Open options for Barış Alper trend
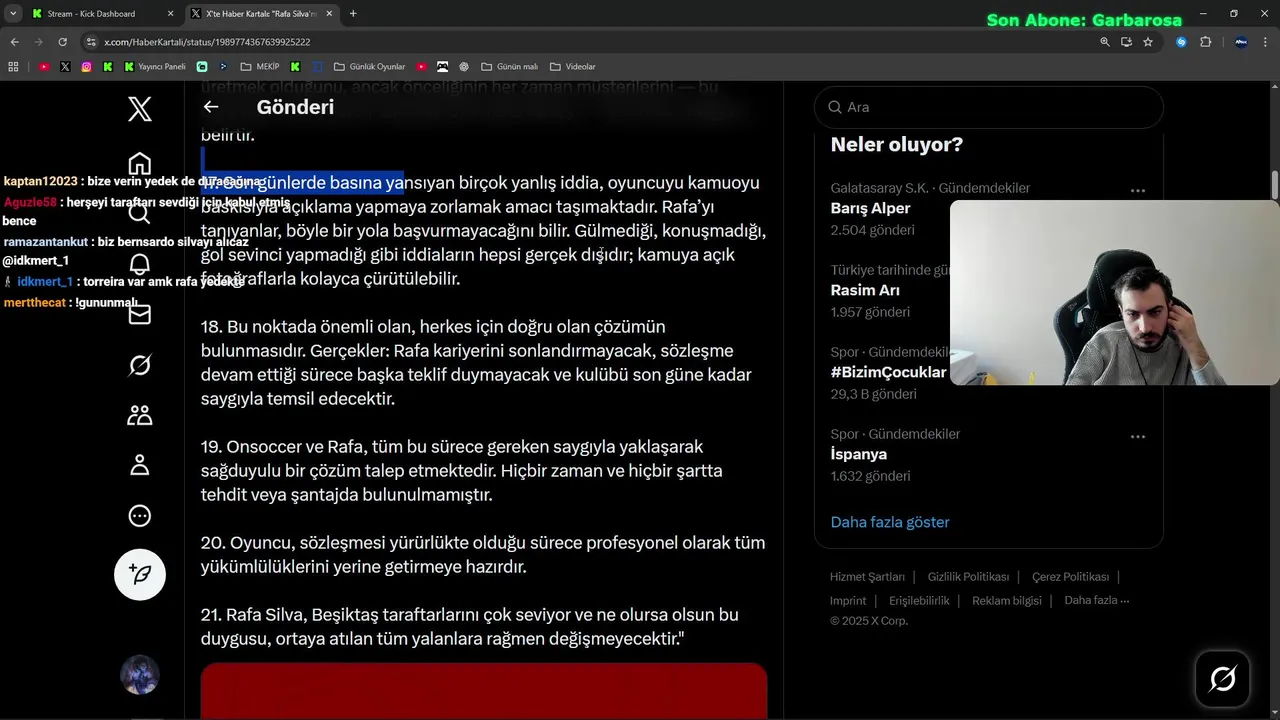 tap(1138, 190)
